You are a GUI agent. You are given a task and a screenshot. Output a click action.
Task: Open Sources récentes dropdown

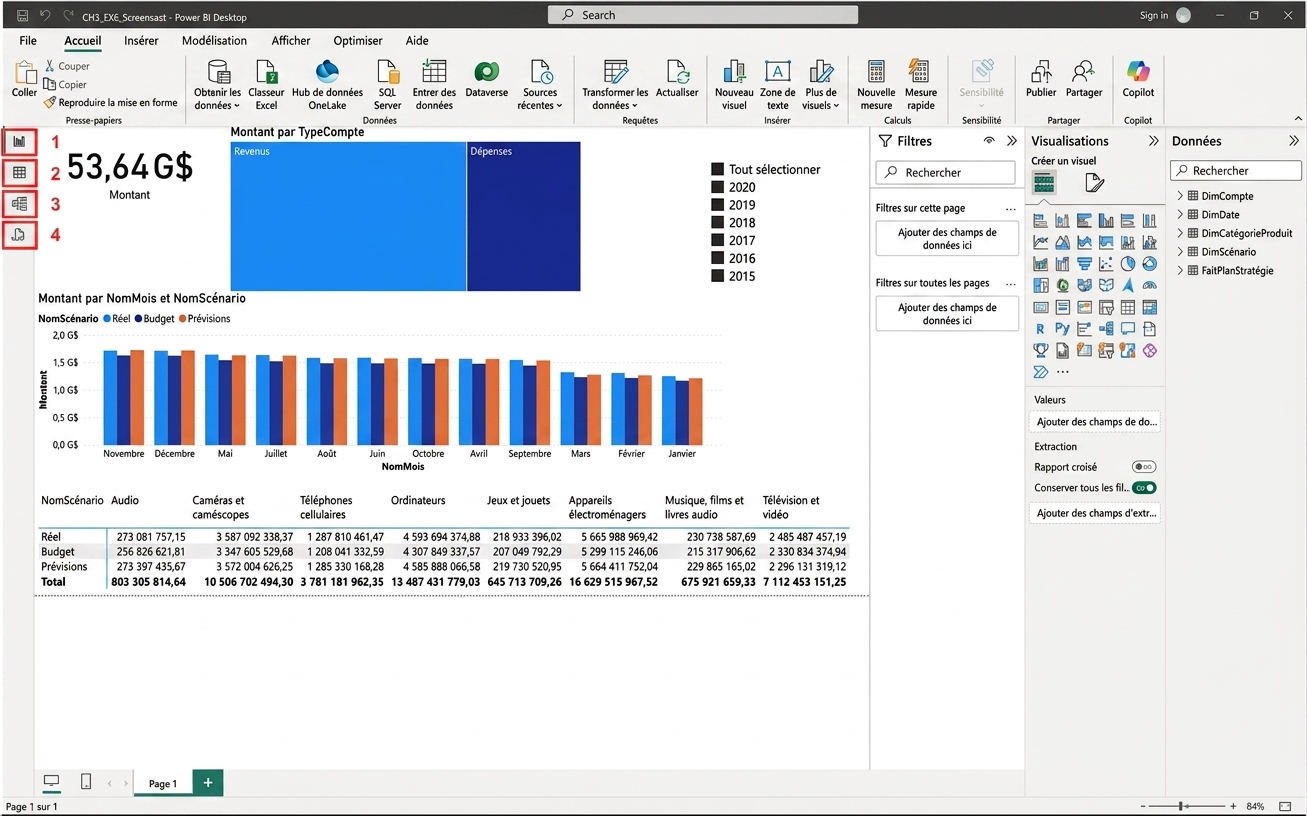coord(540,85)
